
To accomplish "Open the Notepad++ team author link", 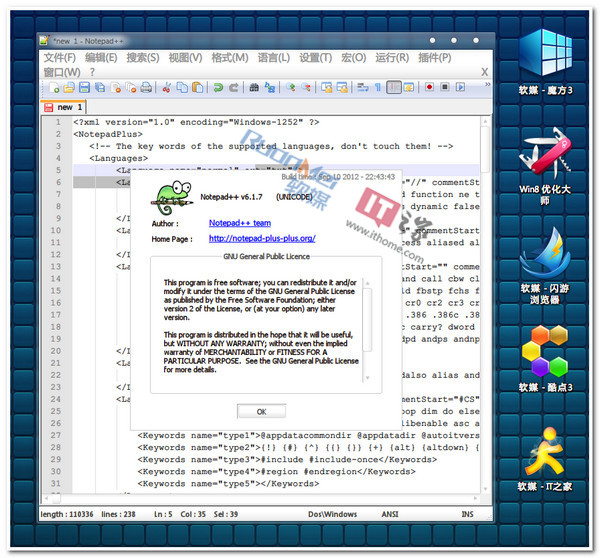I will (x=240, y=223).
